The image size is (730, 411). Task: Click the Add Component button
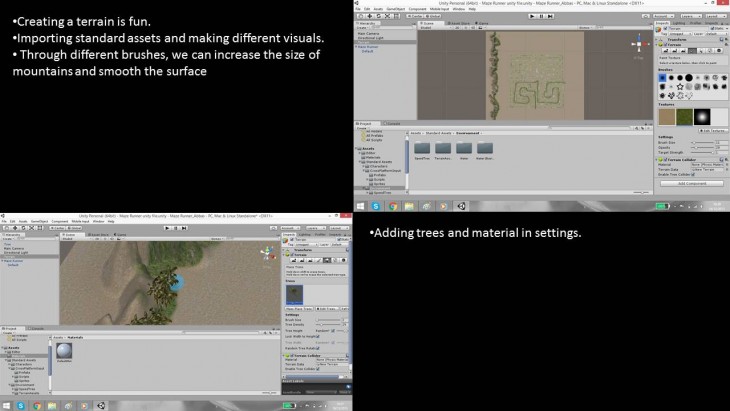(x=692, y=183)
